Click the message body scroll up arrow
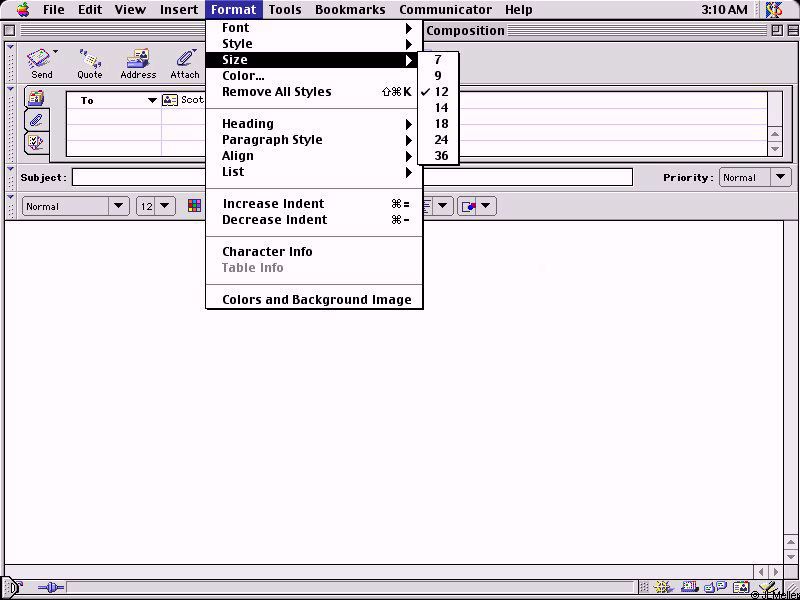The image size is (800, 600). 791,542
